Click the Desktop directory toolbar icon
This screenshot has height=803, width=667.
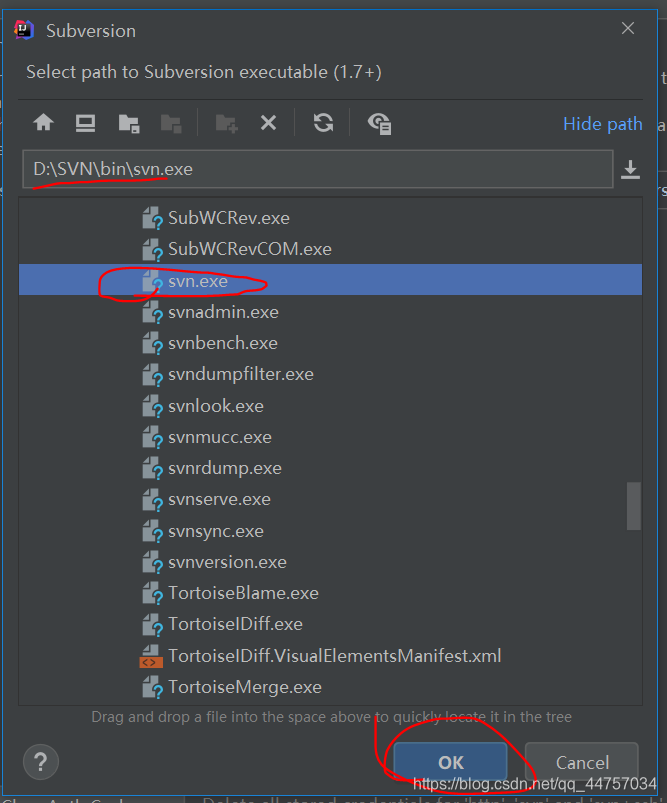[x=86, y=123]
